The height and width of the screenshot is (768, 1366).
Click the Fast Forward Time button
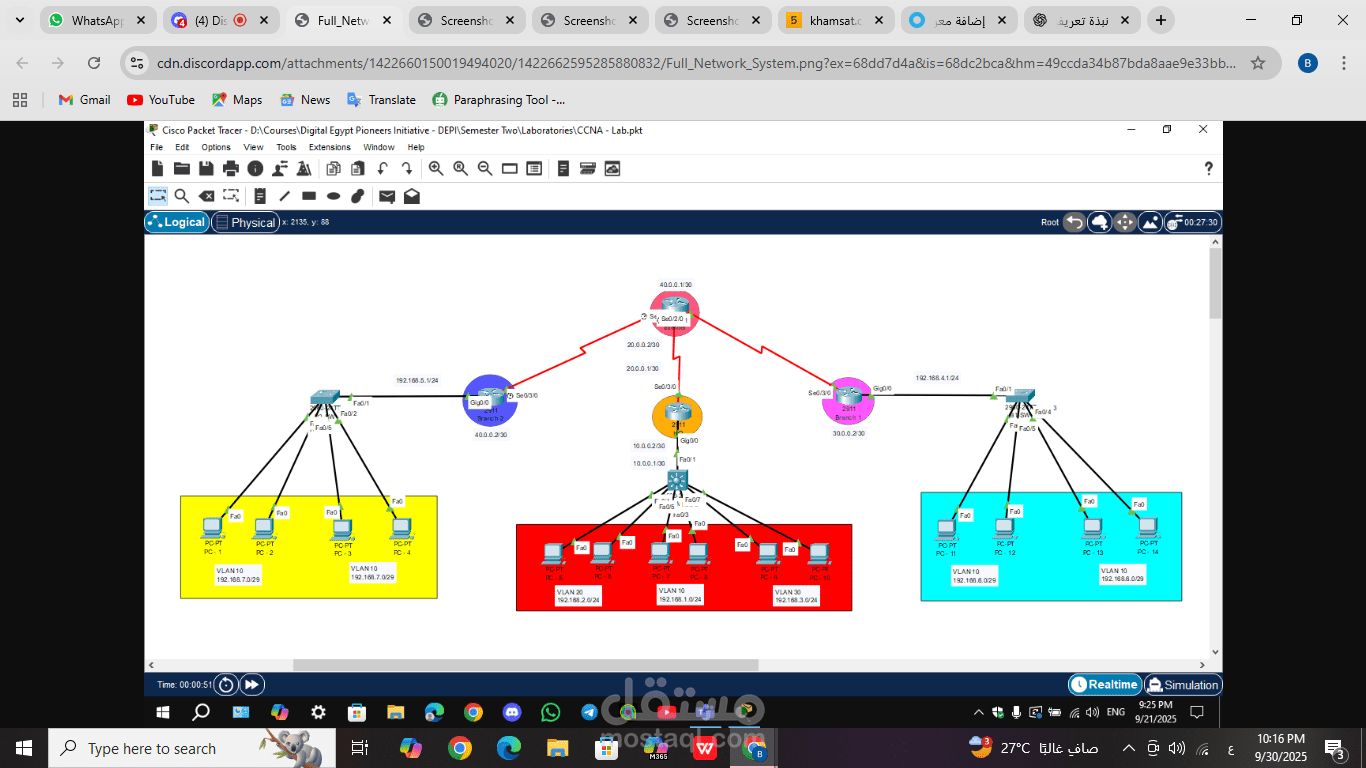[252, 685]
